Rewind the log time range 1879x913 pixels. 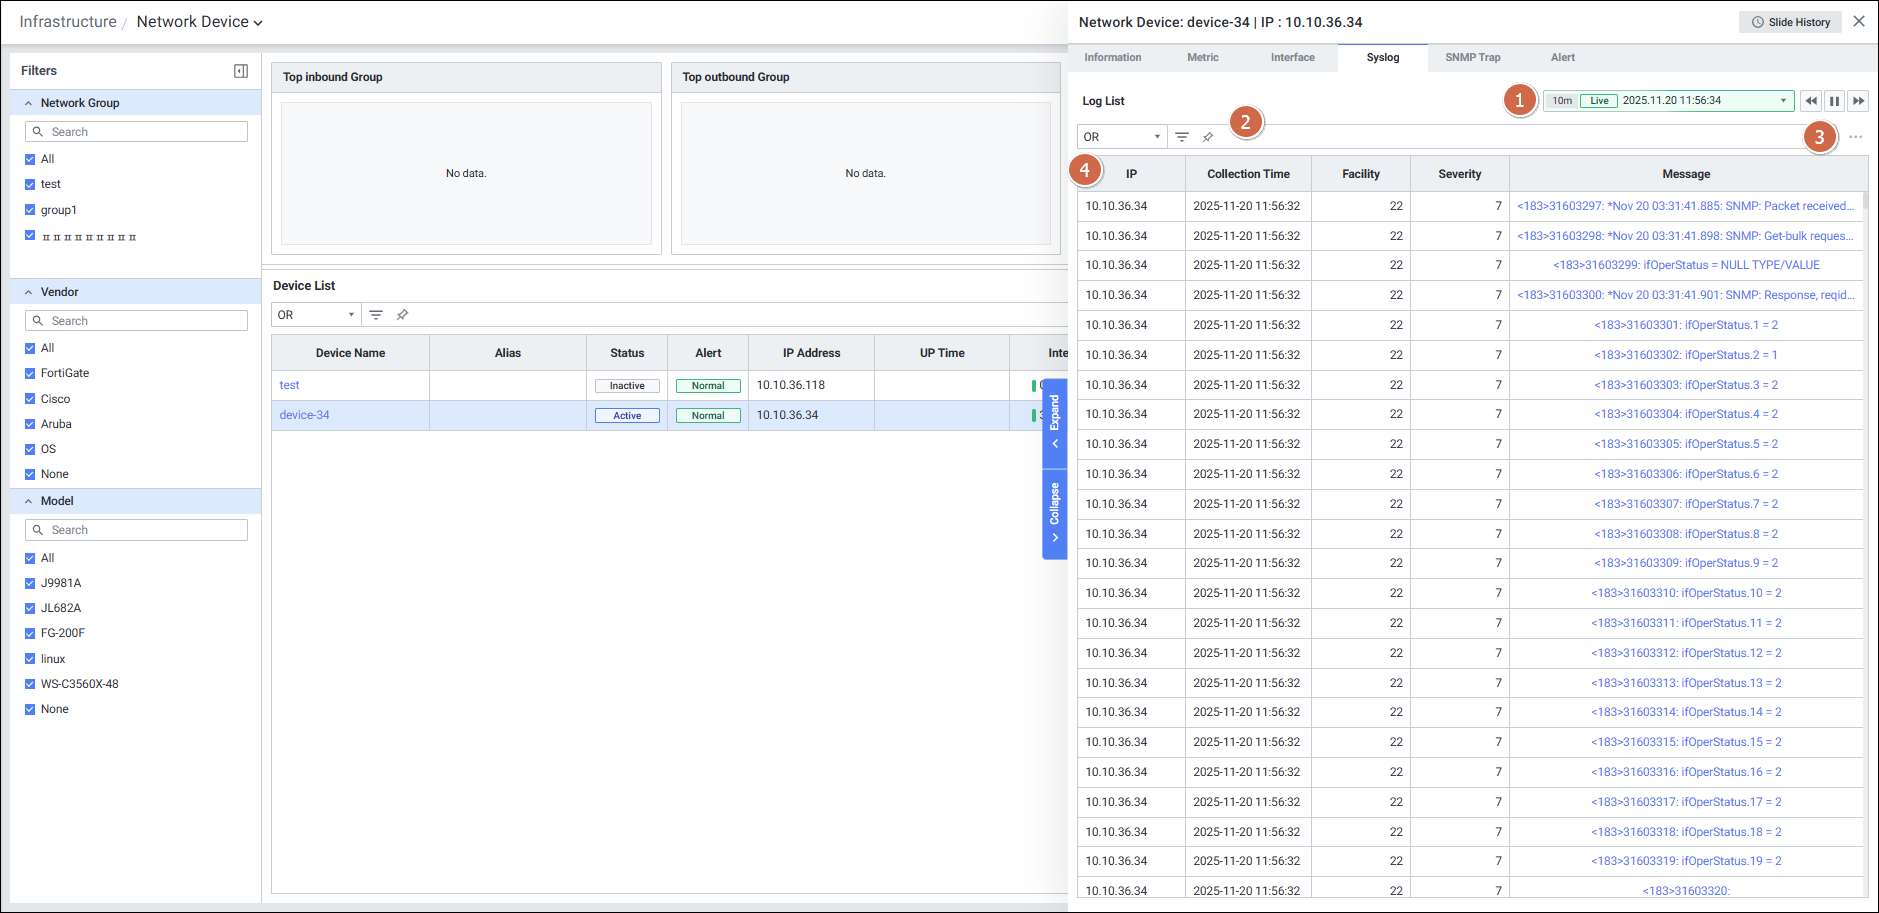click(1811, 101)
